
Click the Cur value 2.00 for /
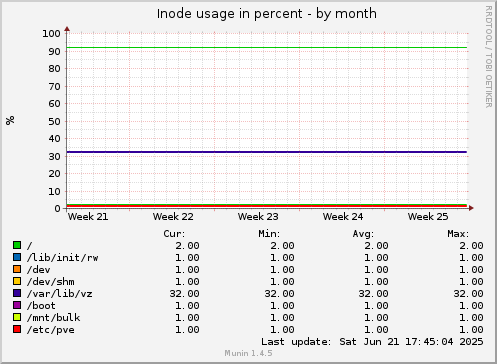187,246
